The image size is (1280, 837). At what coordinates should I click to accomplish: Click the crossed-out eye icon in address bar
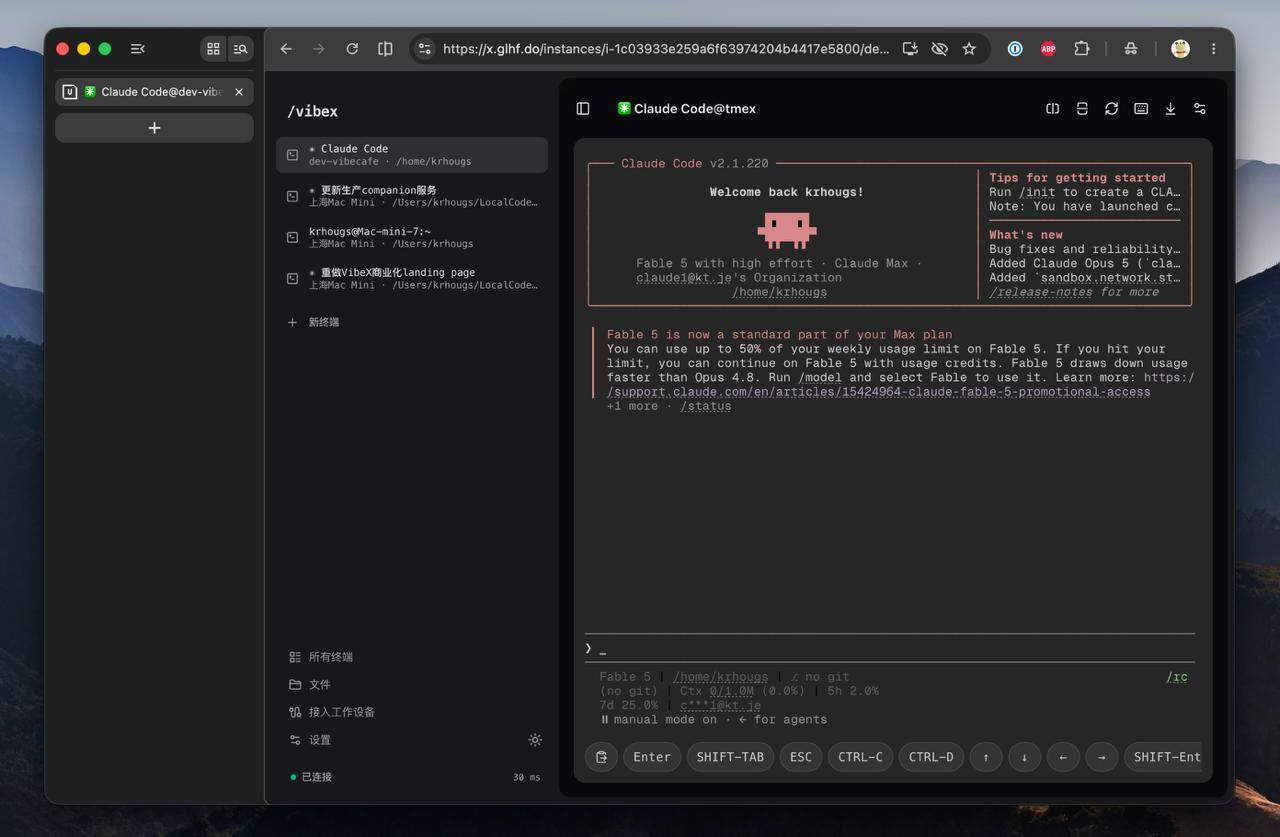[939, 48]
